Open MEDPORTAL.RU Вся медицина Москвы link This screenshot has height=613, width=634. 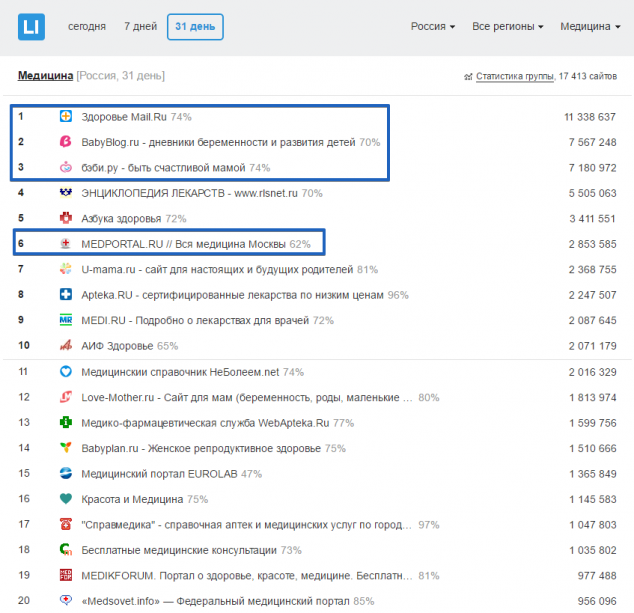click(183, 244)
